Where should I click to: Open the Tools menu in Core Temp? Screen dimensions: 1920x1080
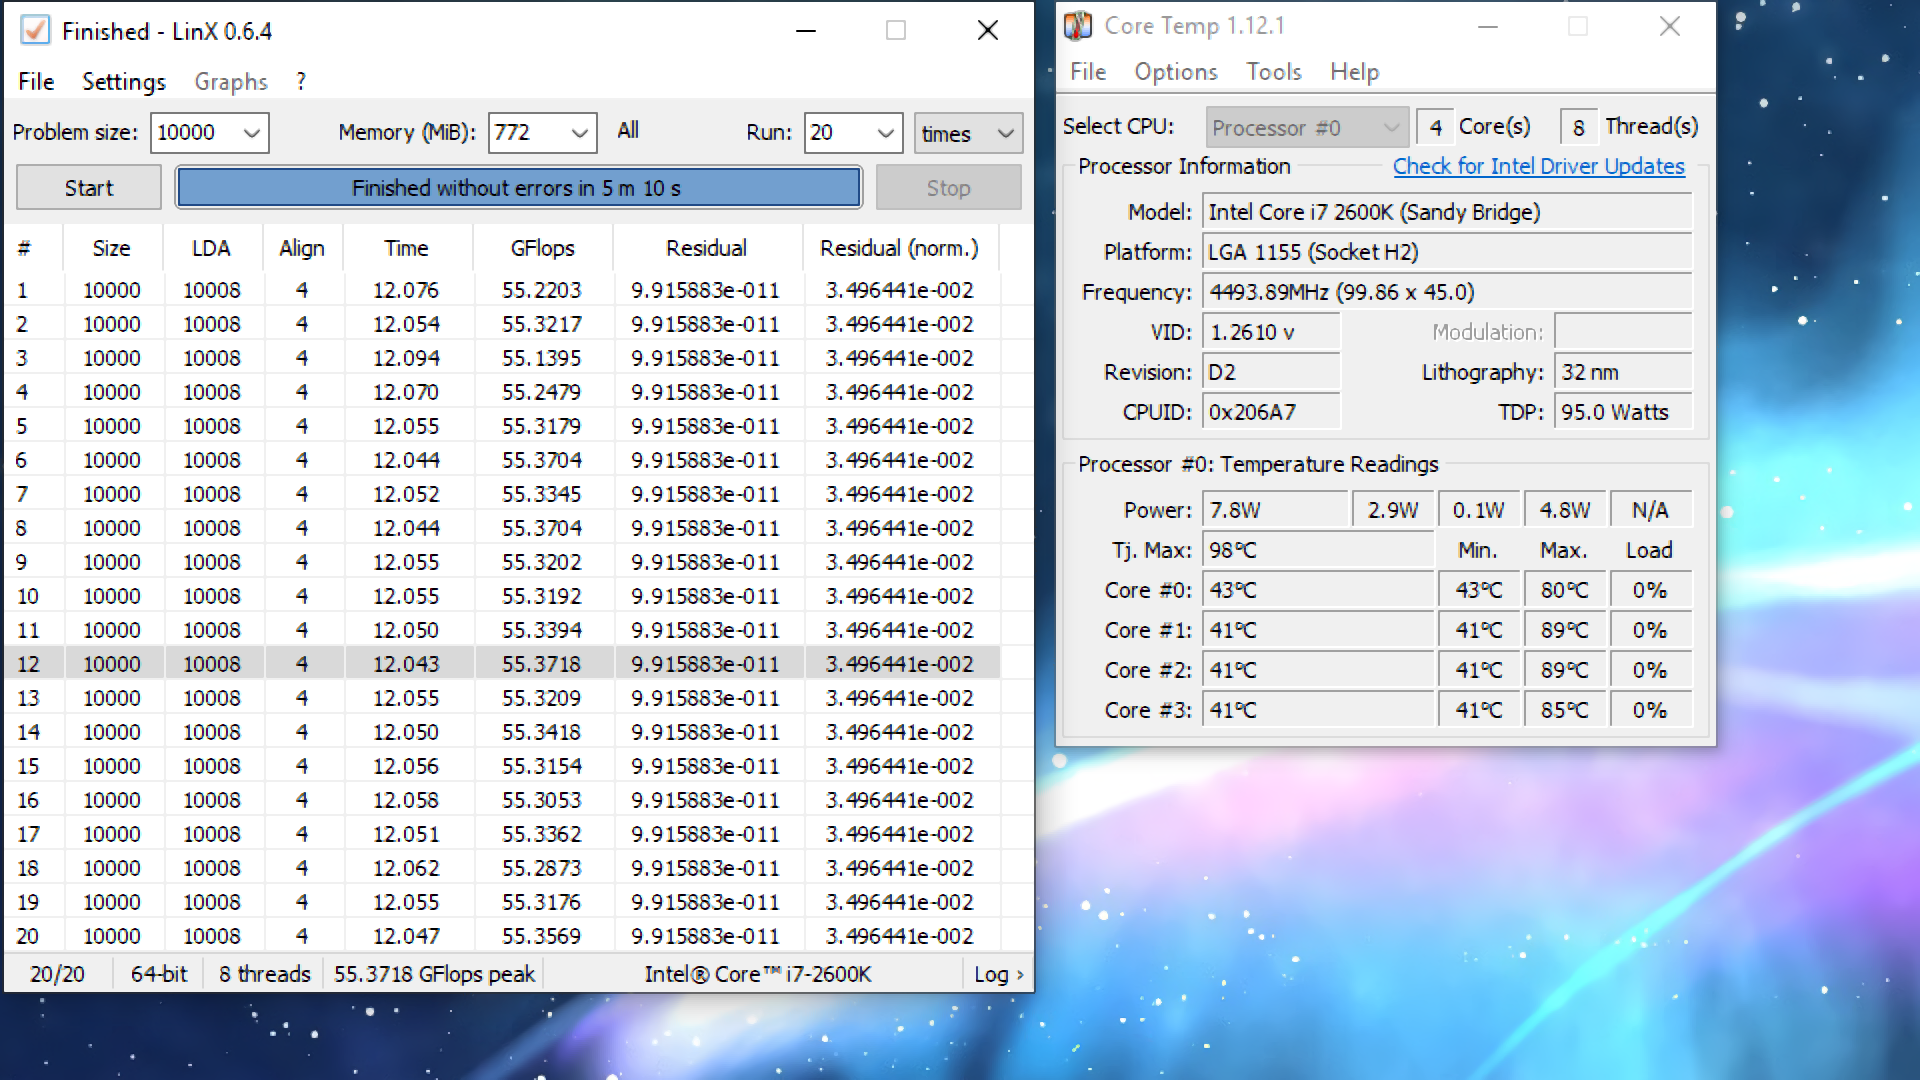pos(1274,72)
